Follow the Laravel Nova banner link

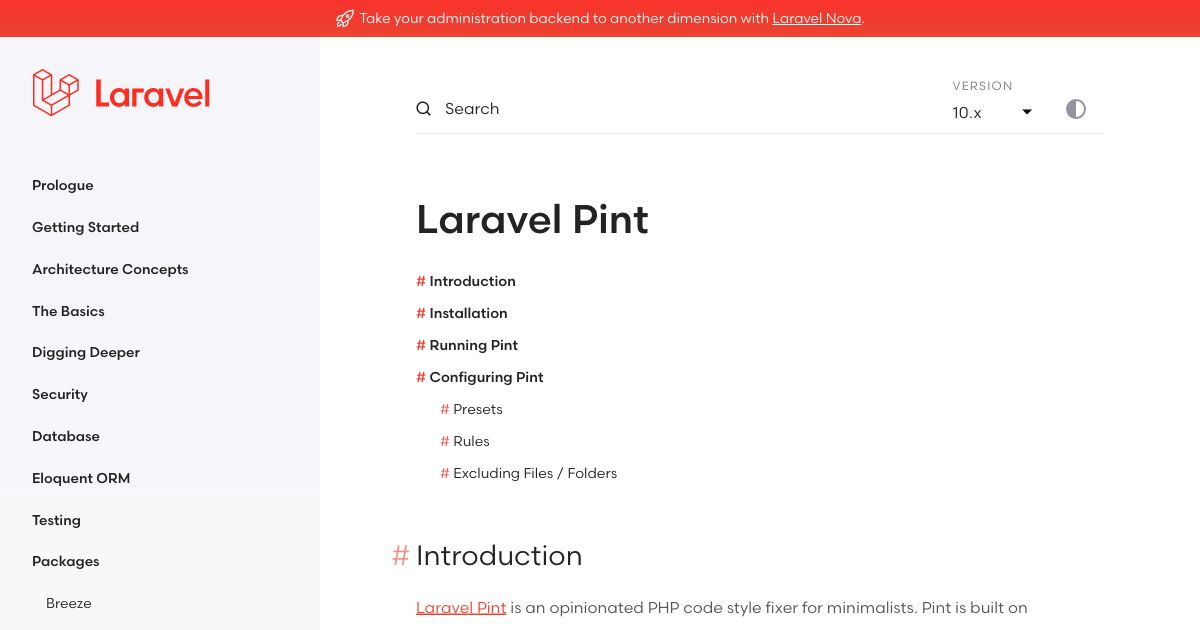(x=816, y=18)
